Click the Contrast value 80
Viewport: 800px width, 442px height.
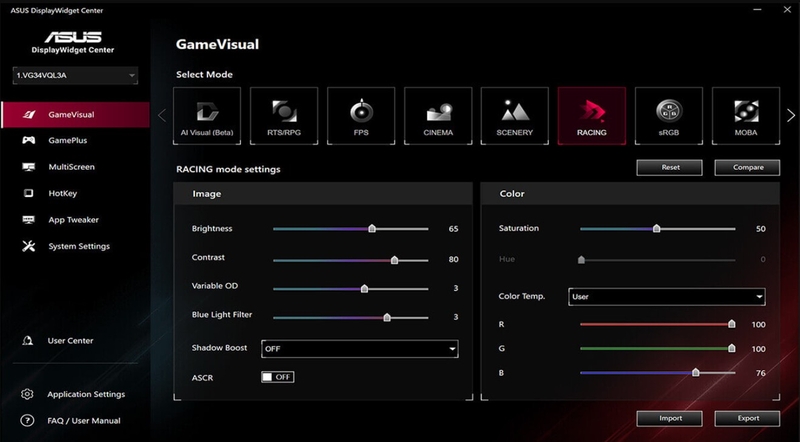(x=454, y=259)
